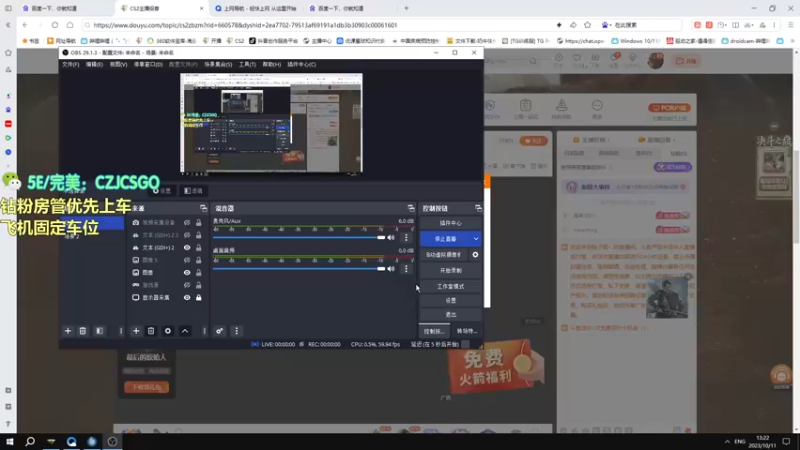
Task: Open 工具(T) menu in OBS
Action: pyautogui.click(x=247, y=65)
